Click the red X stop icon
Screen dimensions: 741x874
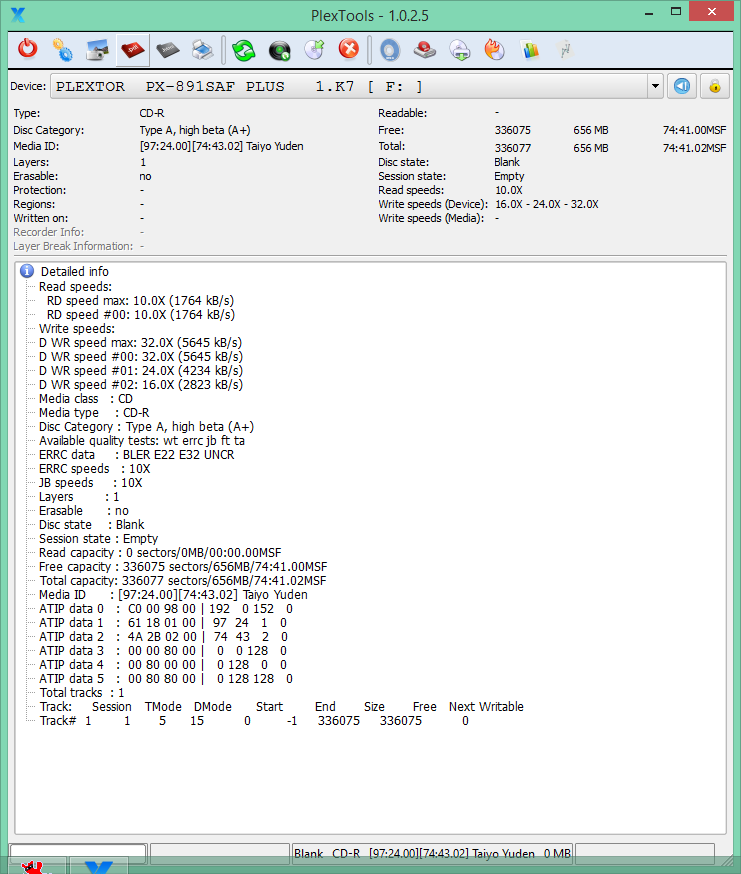349,48
